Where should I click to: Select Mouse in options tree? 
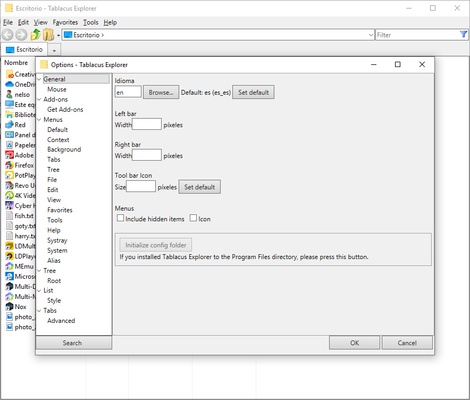57,89
